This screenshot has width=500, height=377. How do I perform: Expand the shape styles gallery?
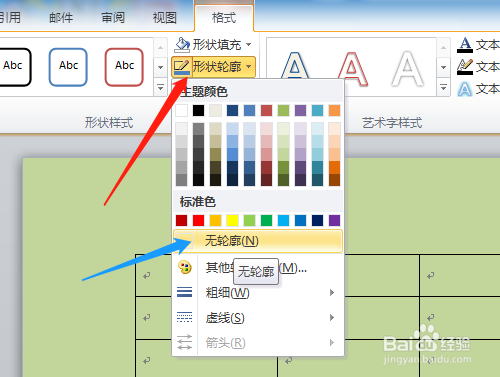tap(160, 88)
